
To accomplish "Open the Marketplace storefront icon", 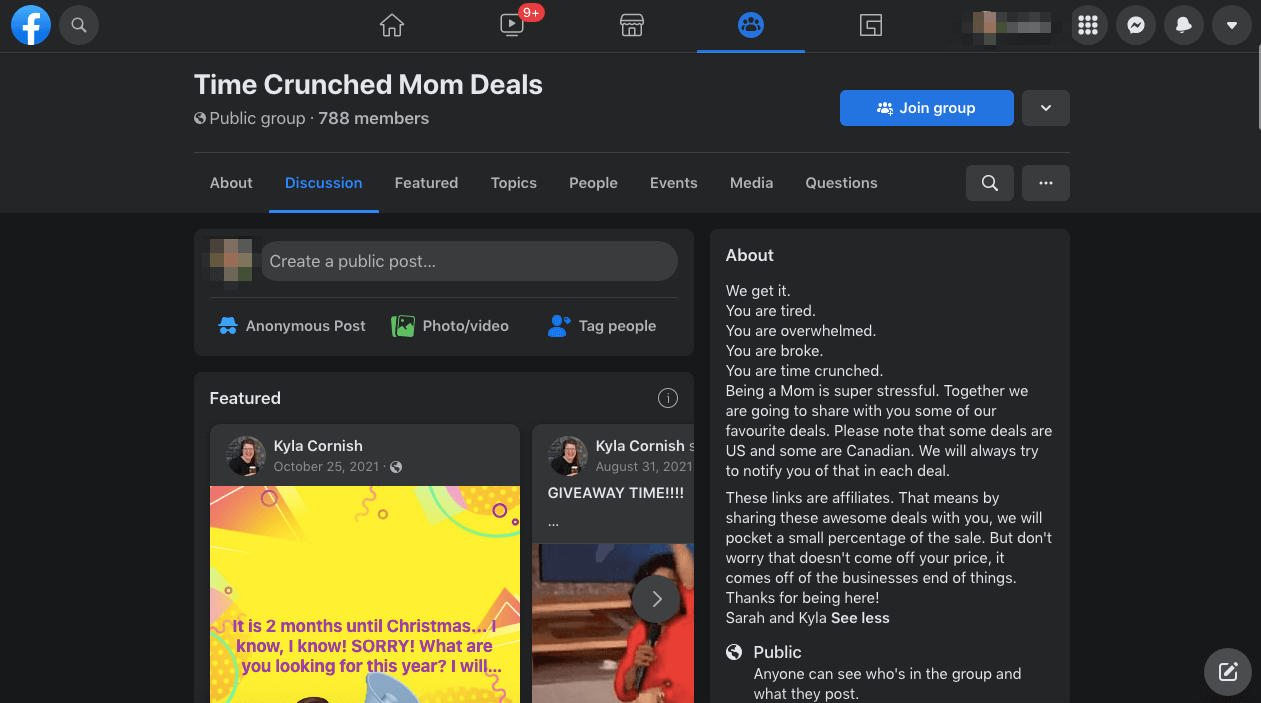I will [632, 26].
